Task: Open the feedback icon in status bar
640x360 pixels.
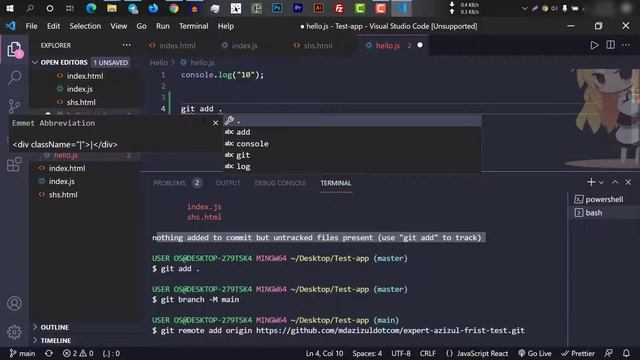Action: [609, 353]
